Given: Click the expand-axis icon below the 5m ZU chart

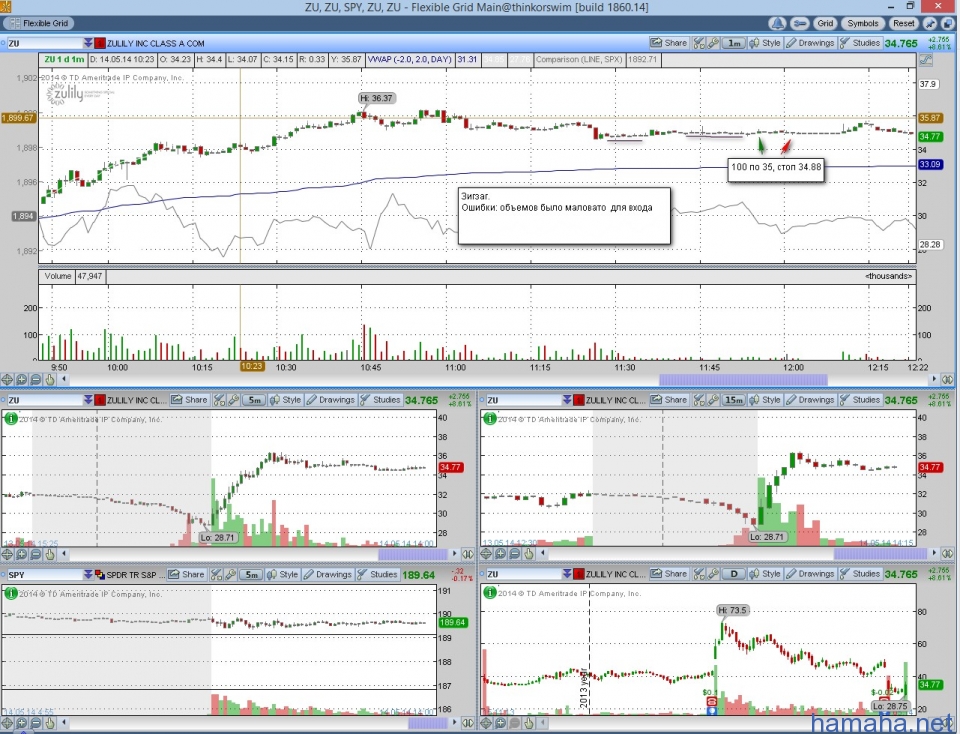Looking at the screenshot, I should 468,554.
